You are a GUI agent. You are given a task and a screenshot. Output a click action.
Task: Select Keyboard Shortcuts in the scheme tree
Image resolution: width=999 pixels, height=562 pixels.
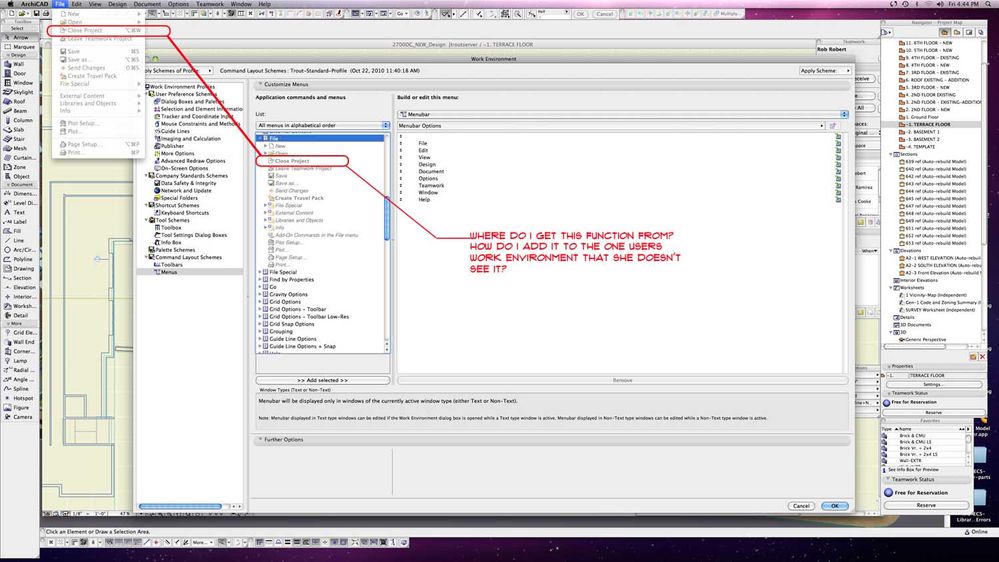[x=184, y=213]
